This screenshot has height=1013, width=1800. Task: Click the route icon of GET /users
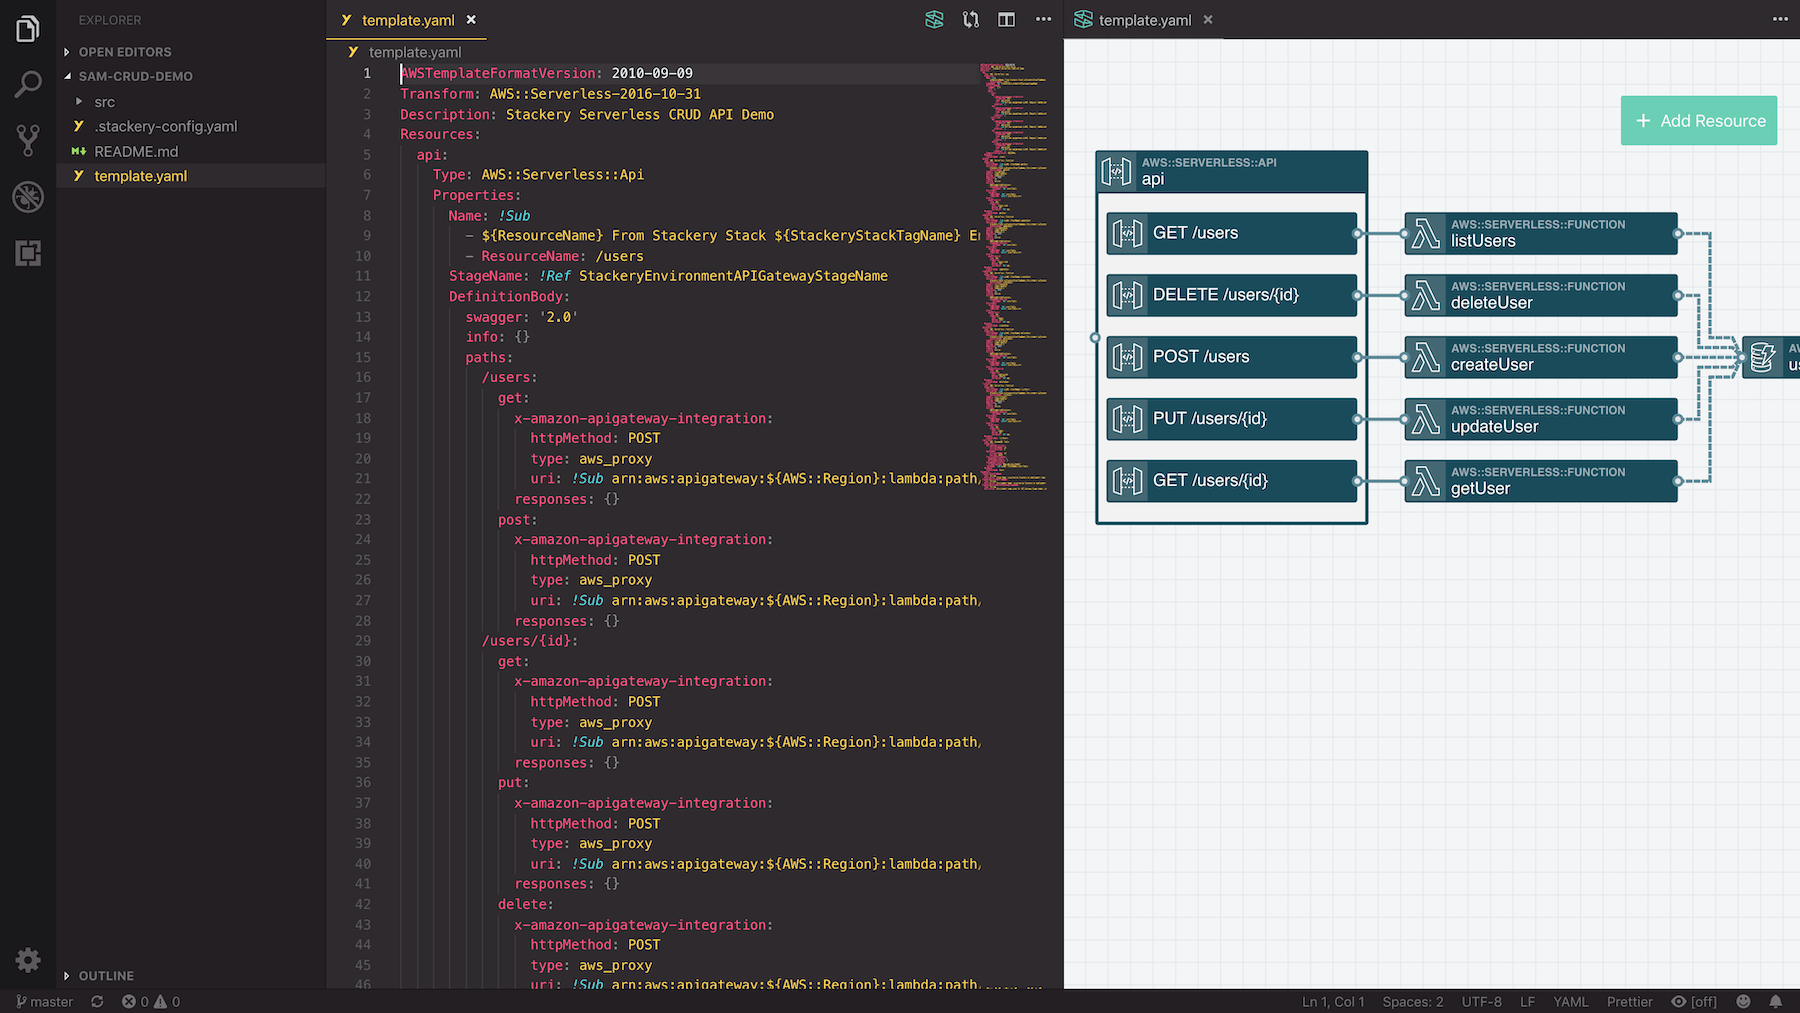tap(1128, 233)
